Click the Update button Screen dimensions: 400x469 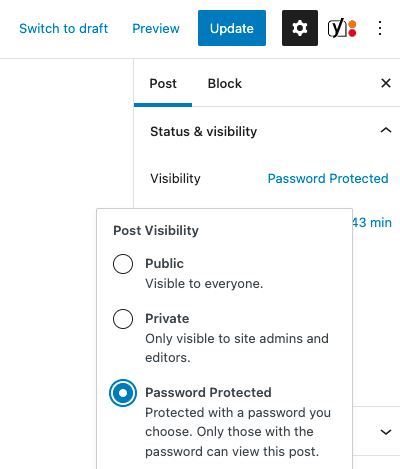click(232, 28)
